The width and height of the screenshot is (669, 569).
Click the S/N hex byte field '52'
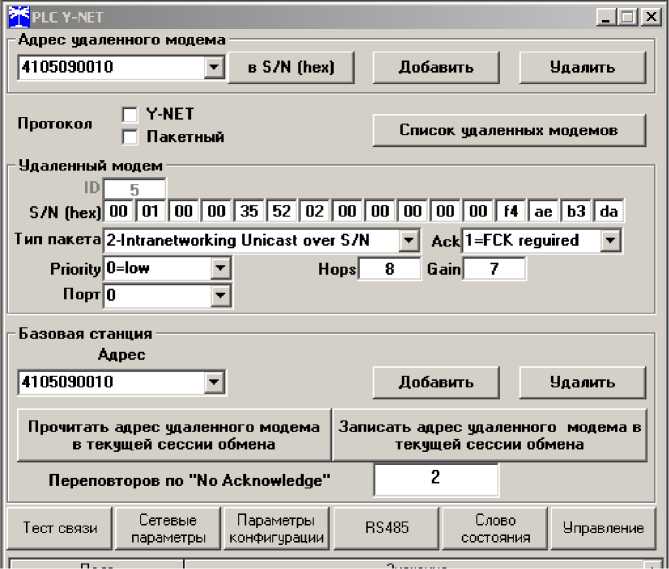[282, 211]
